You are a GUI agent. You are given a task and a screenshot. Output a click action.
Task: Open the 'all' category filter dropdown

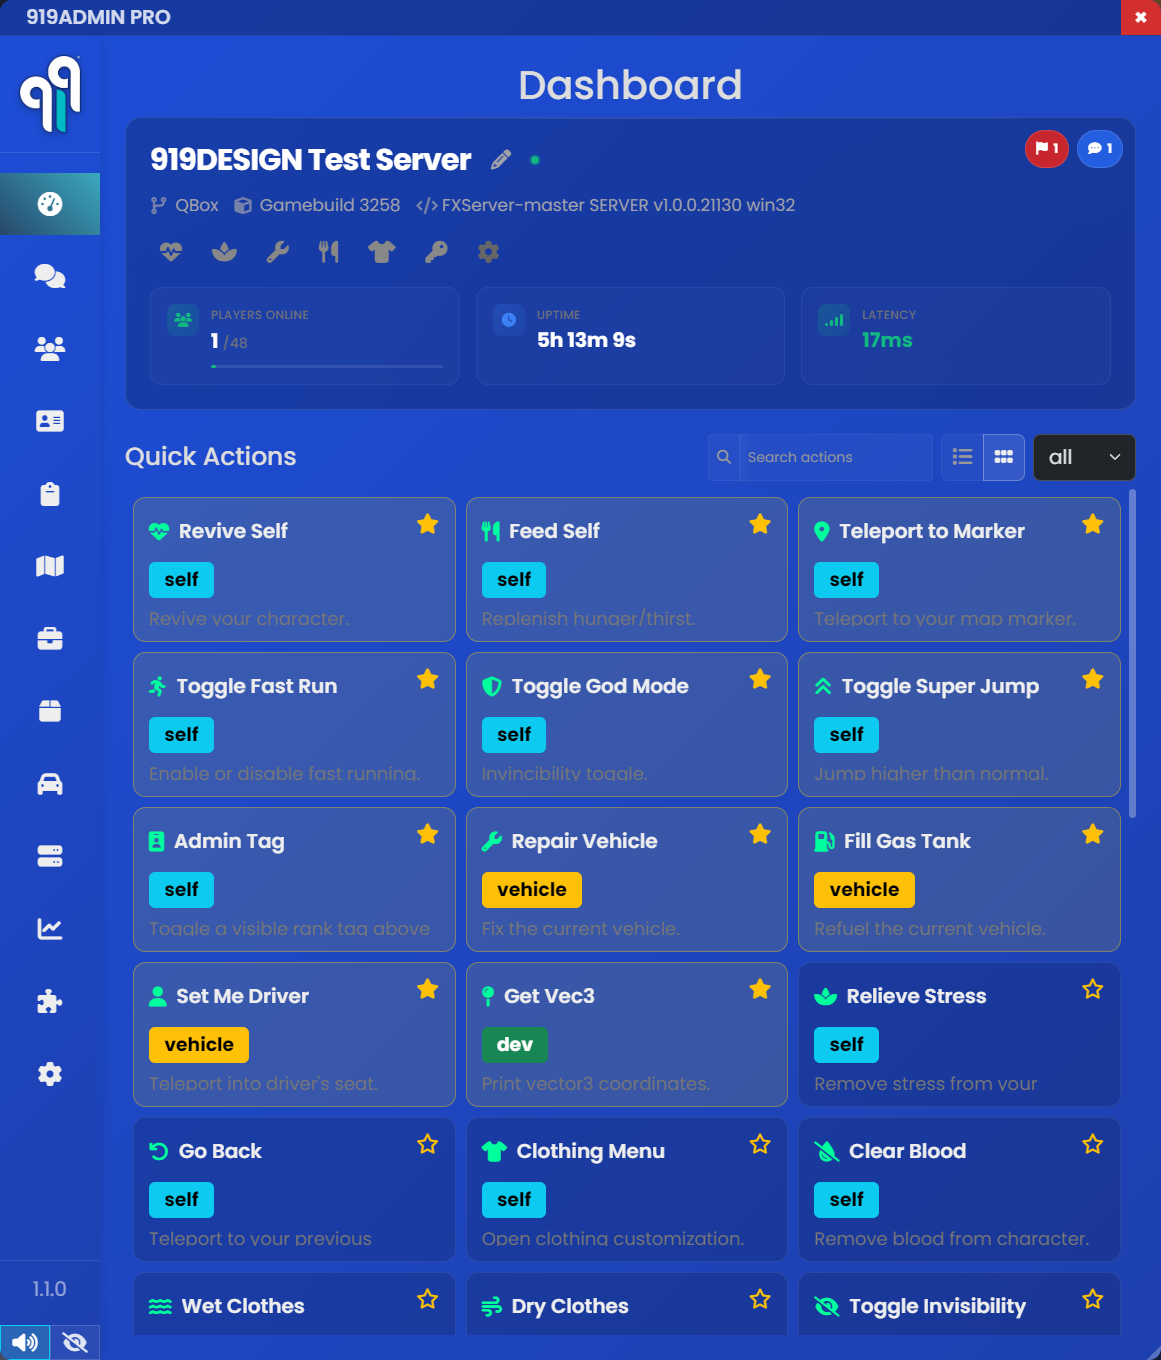1084,457
